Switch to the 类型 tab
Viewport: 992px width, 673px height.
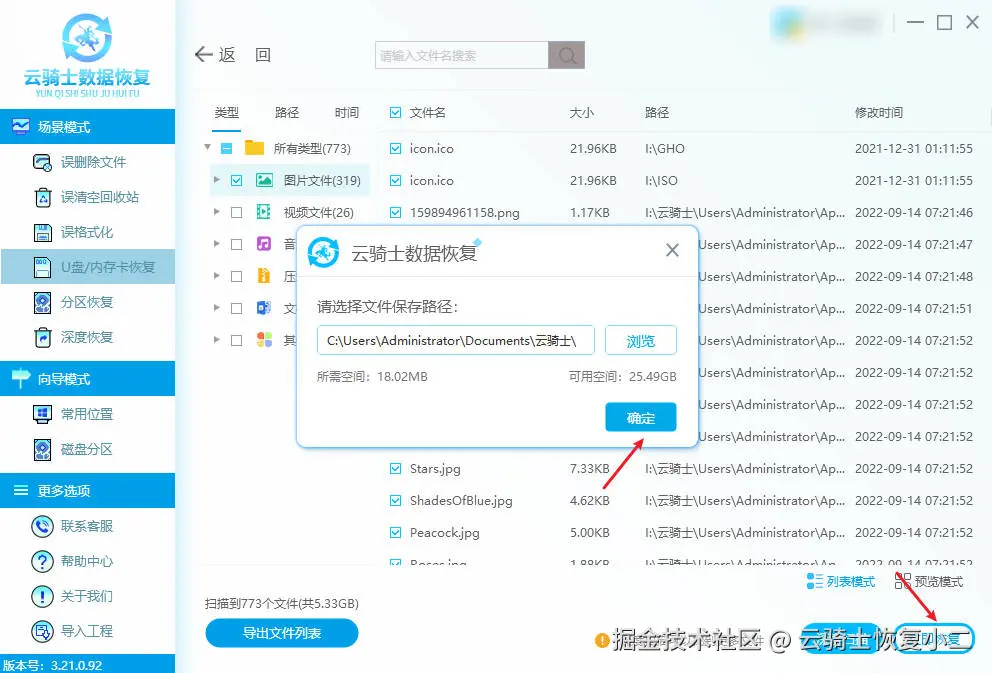tap(226, 113)
